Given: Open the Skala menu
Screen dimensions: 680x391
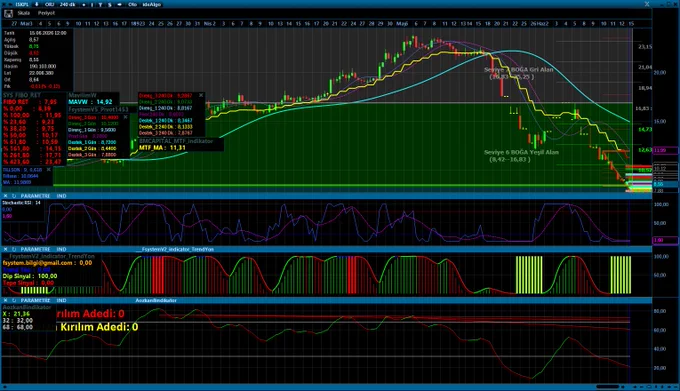Looking at the screenshot, I should tap(23, 13).
